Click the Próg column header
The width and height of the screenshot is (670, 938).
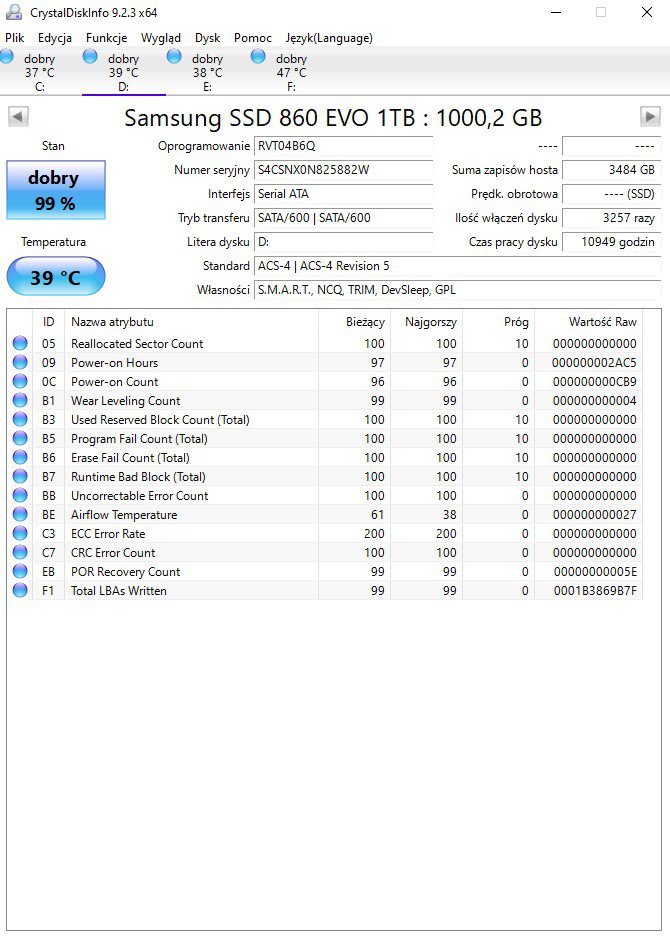[x=499, y=322]
